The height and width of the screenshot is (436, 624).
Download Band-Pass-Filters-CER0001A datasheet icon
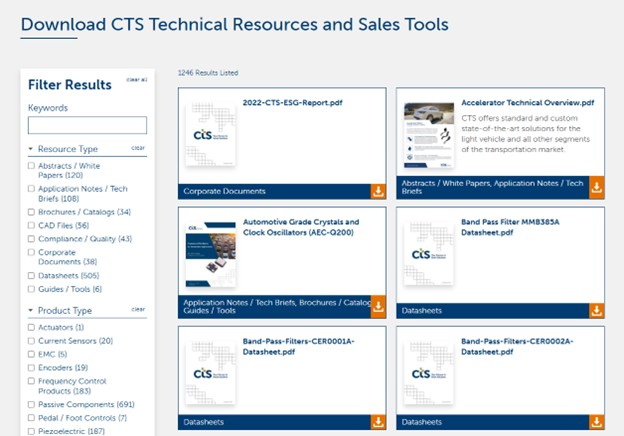coord(378,422)
